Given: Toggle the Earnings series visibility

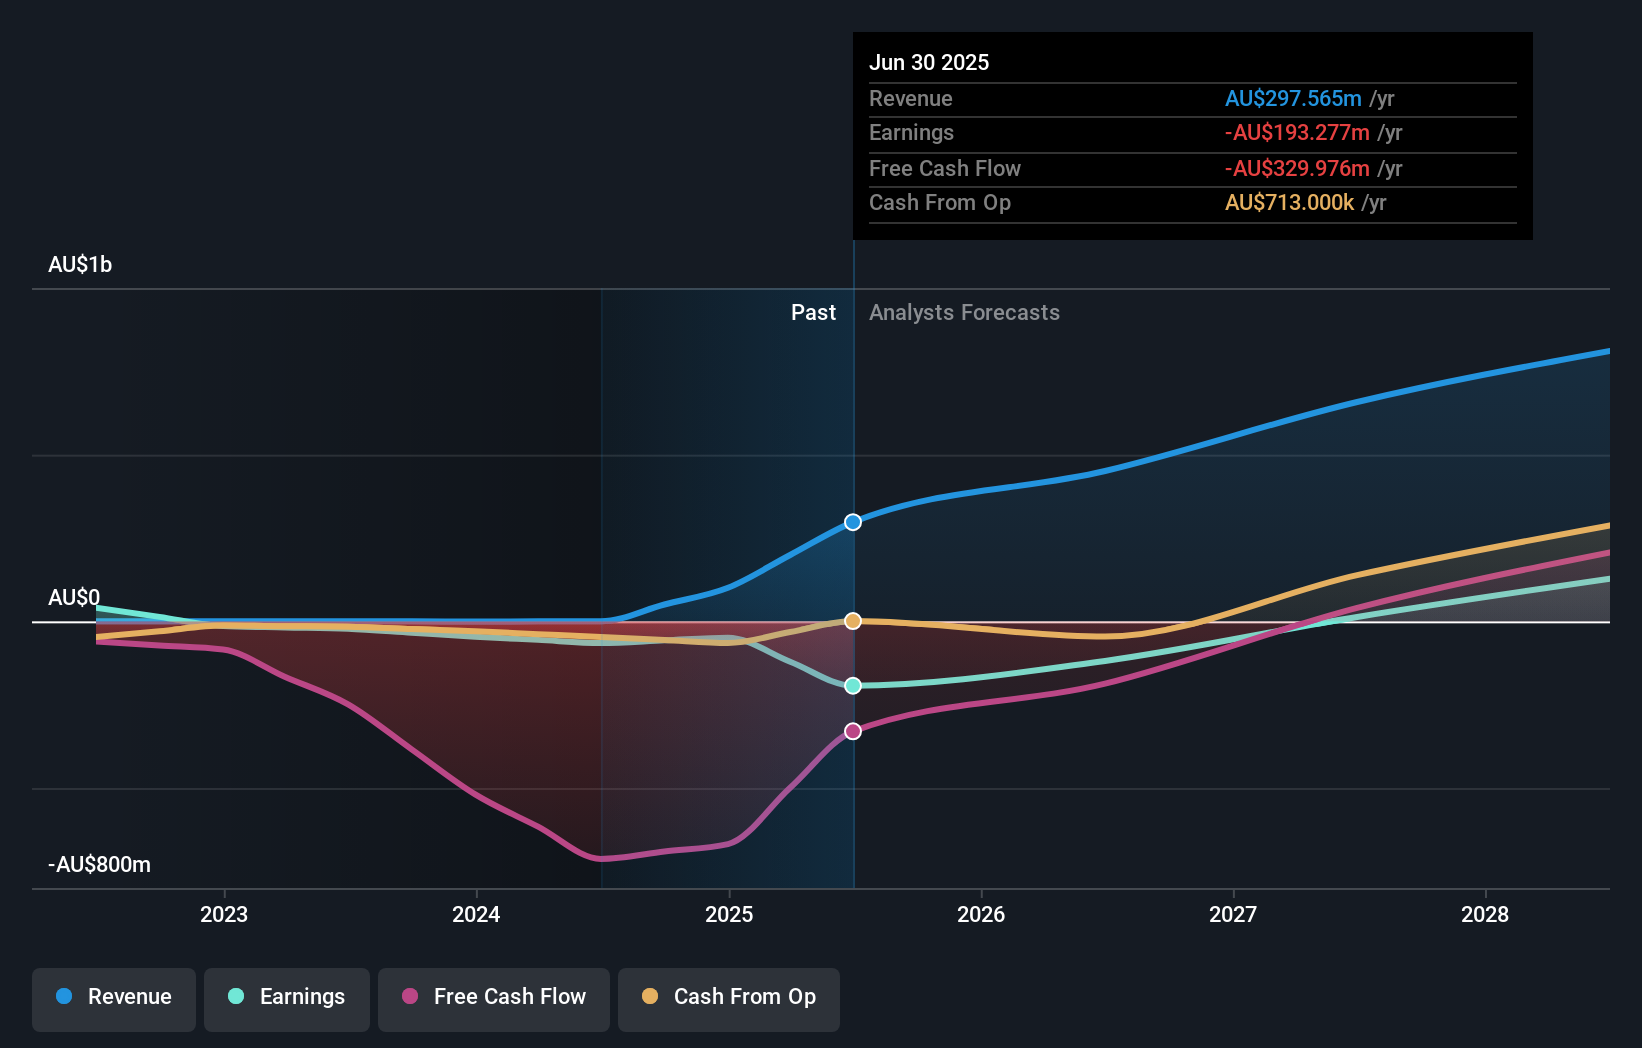Looking at the screenshot, I should tap(286, 997).
